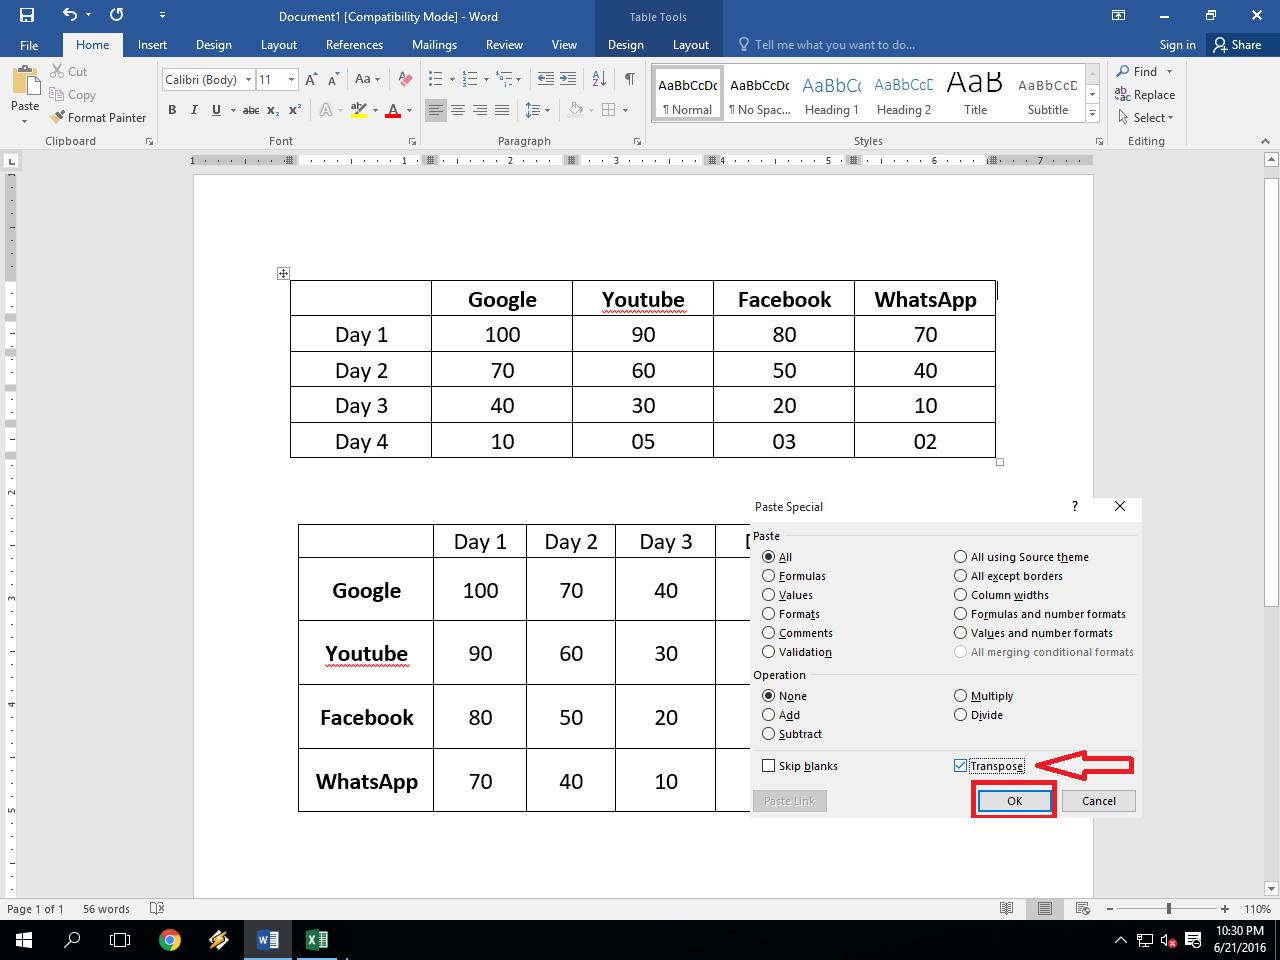
Task: Apply strikethrough formatting
Action: click(x=251, y=110)
